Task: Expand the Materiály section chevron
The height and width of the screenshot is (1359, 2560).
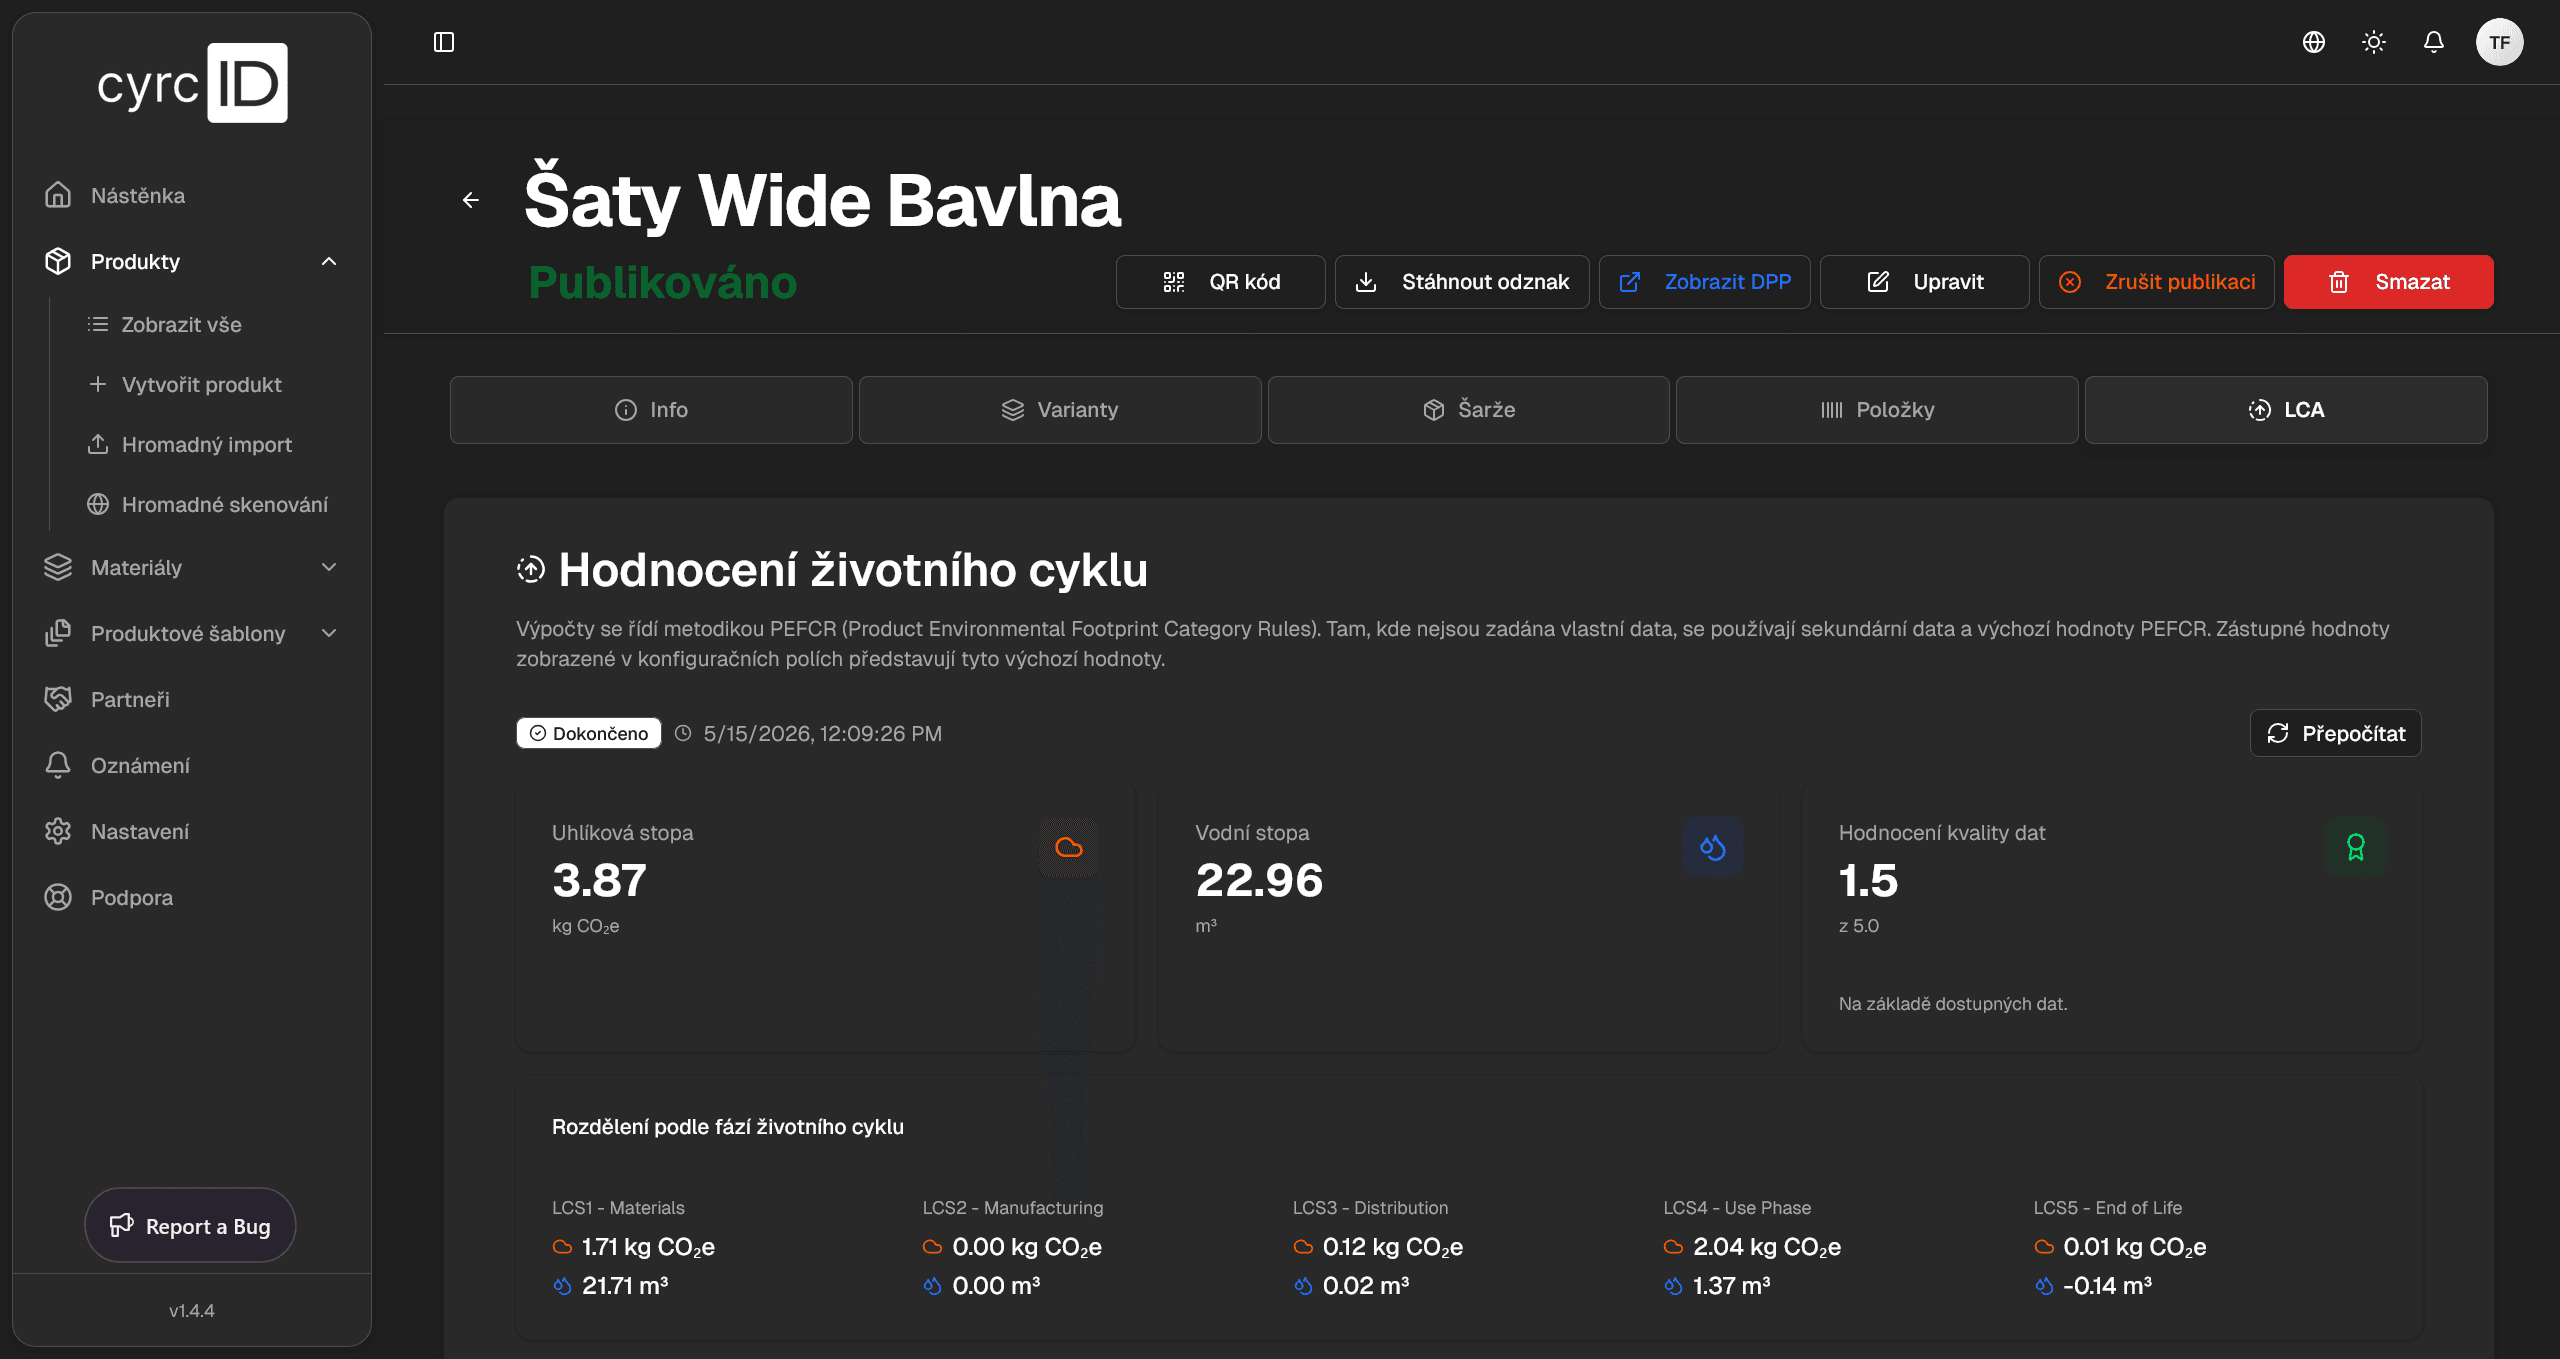Action: coord(329,567)
